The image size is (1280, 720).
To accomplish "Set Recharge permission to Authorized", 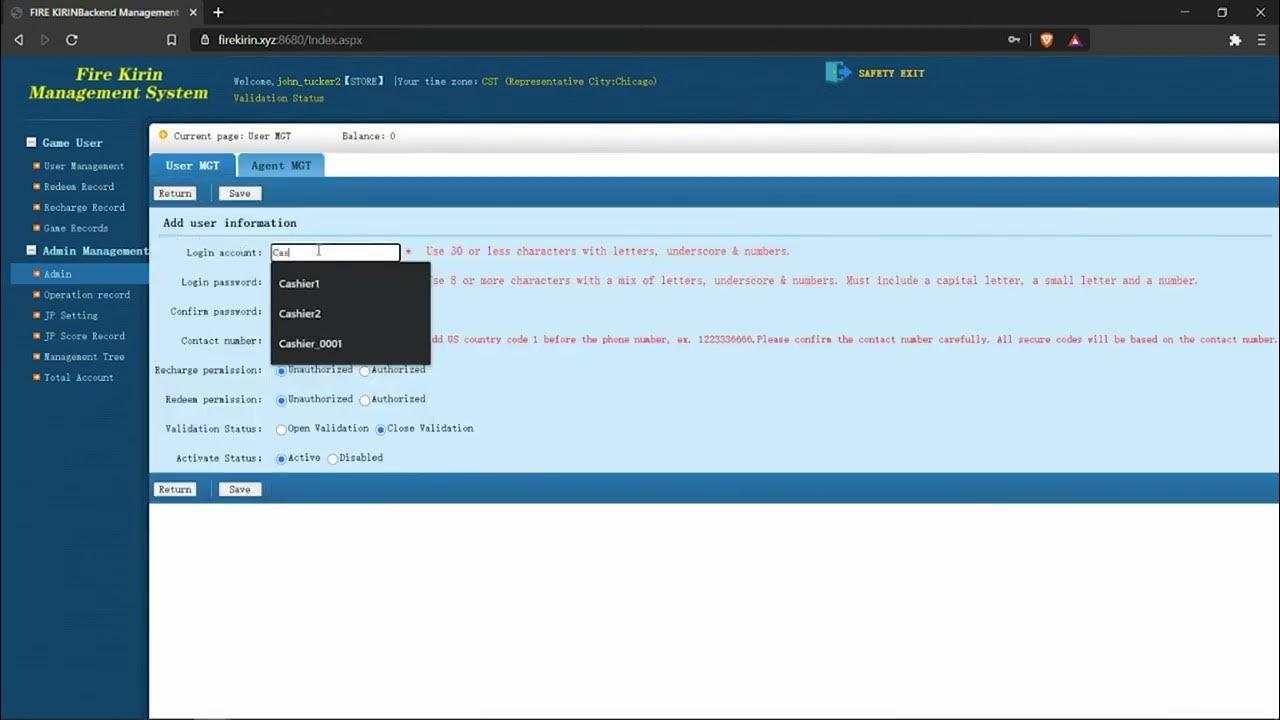I will point(365,371).
